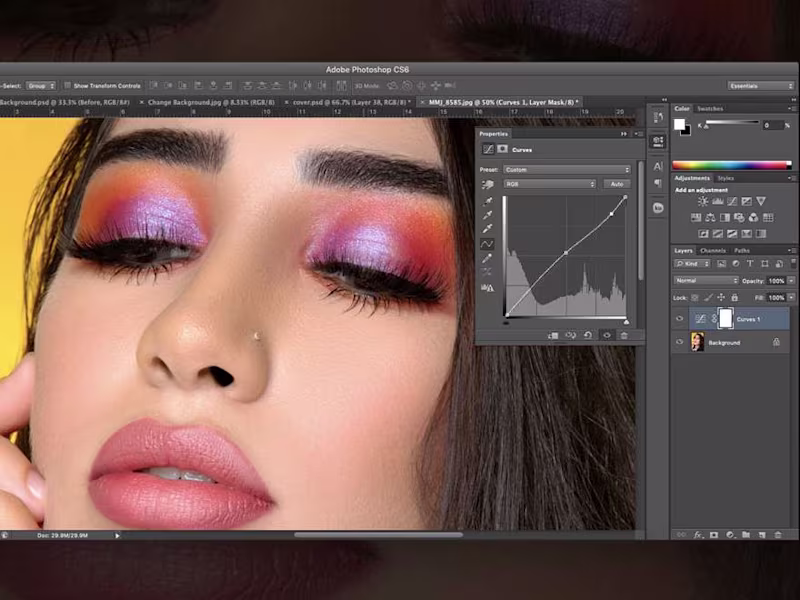Delete the adjustment with the trash icon
Viewport: 800px width, 600px height.
(625, 334)
